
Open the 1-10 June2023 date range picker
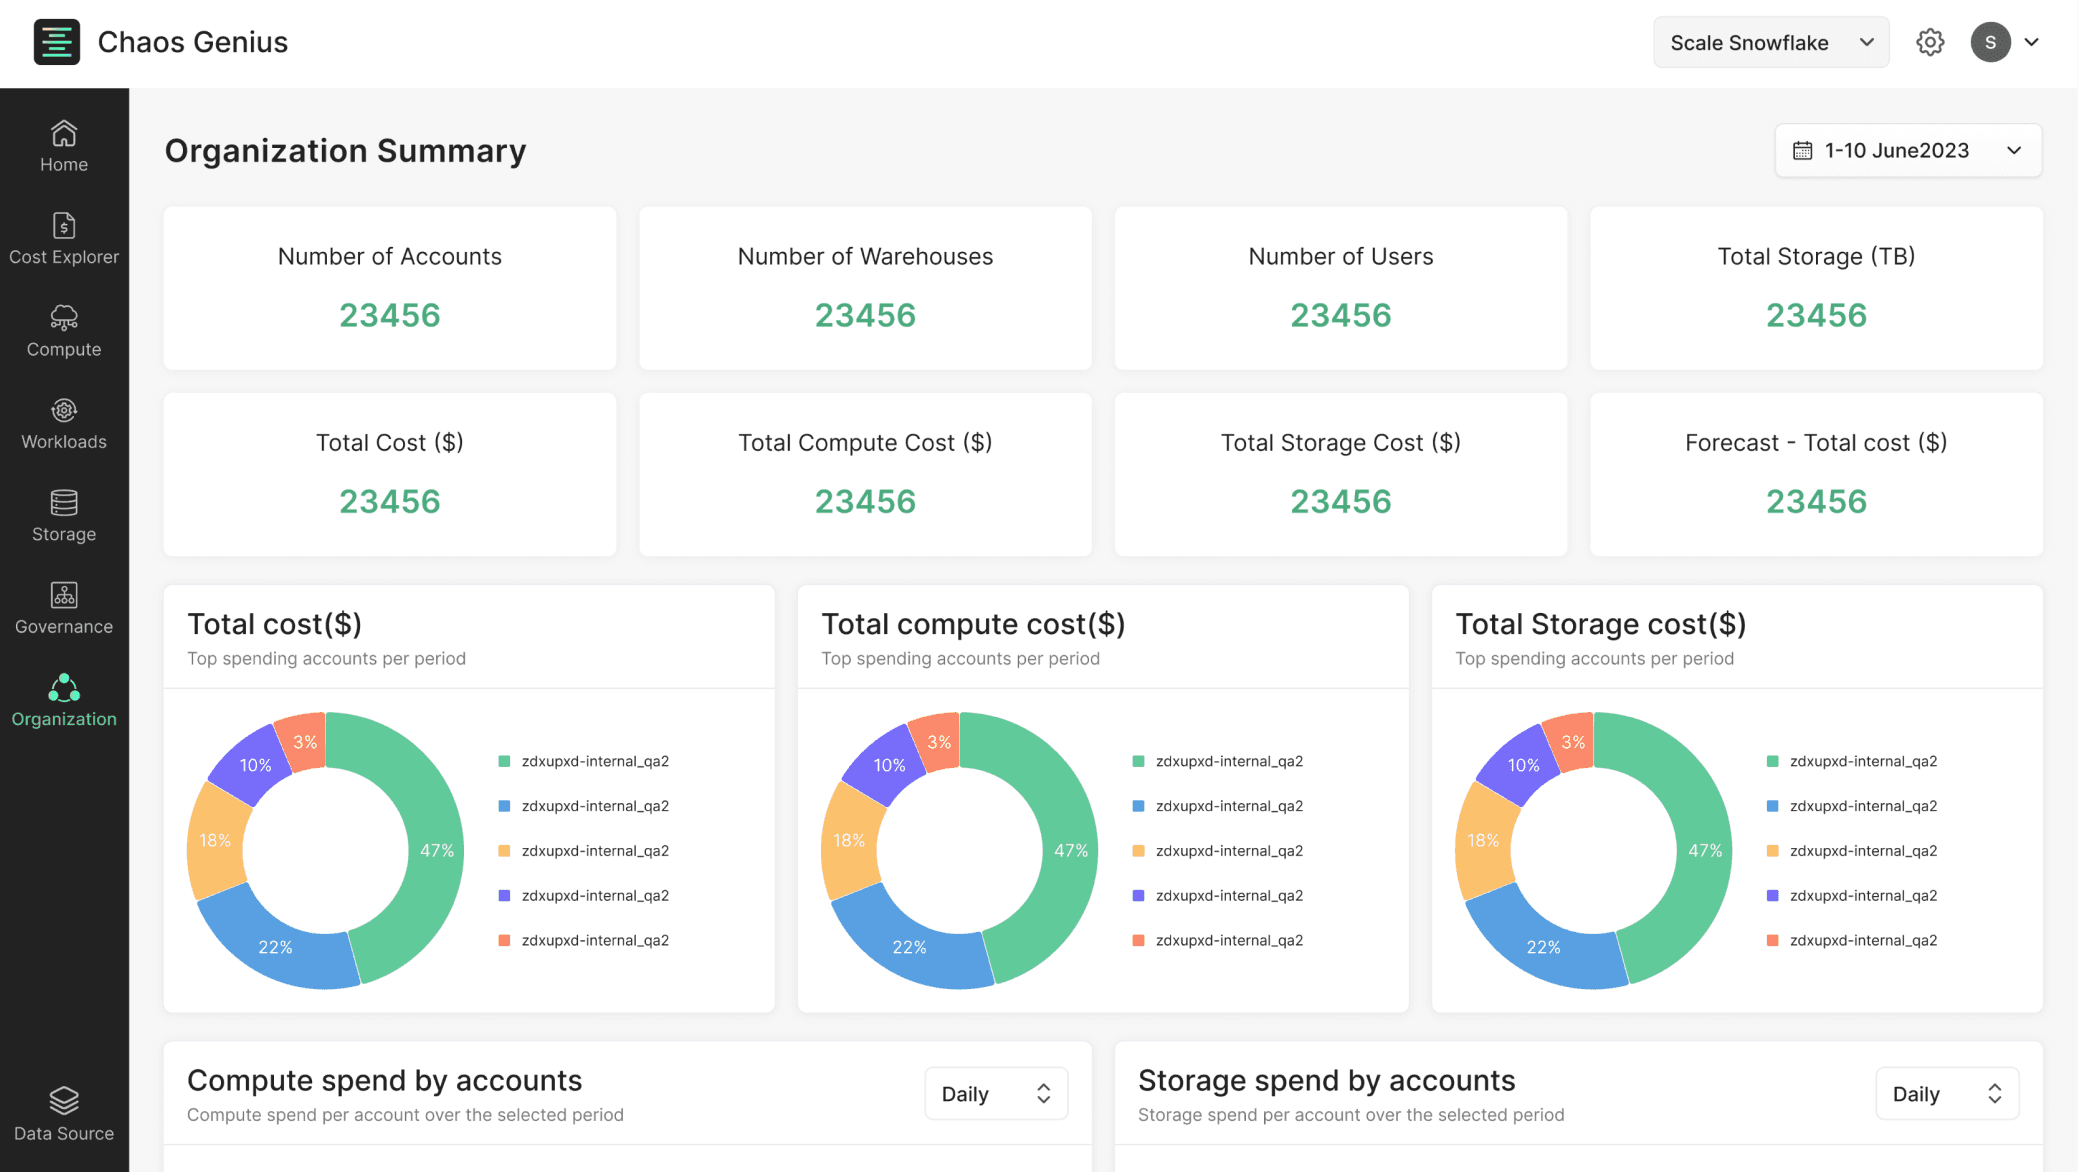(x=1908, y=150)
